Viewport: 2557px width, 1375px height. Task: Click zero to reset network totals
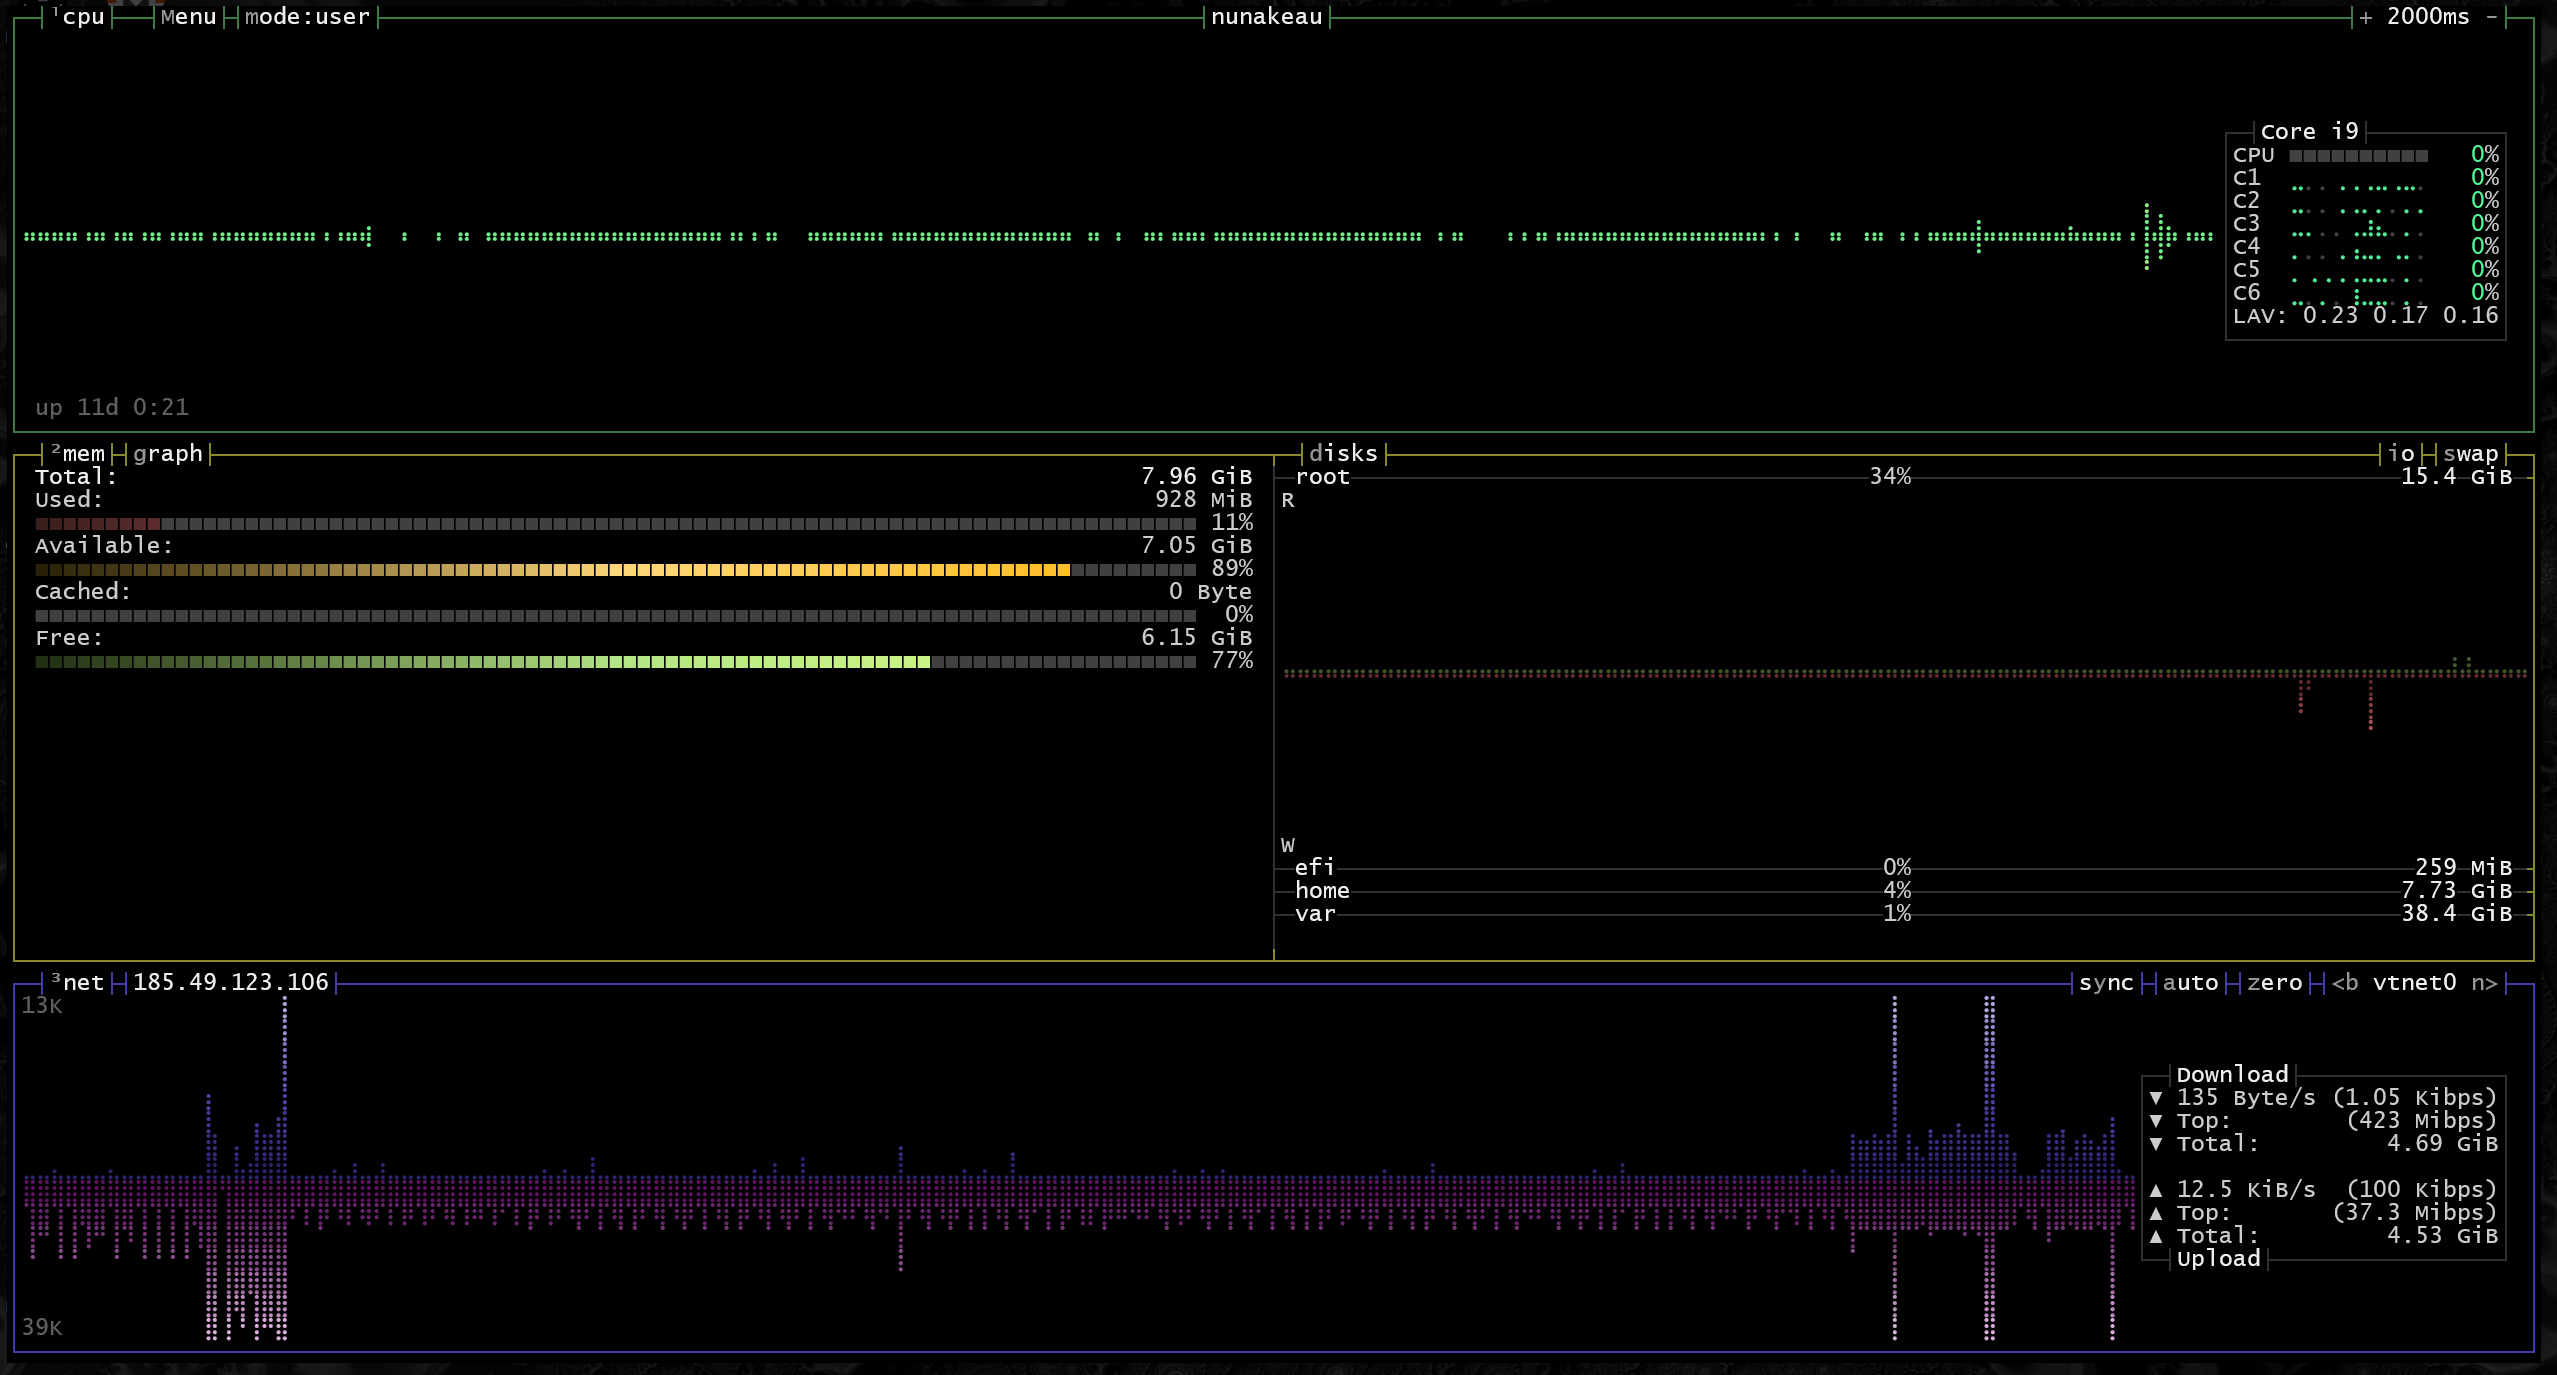pos(2274,983)
